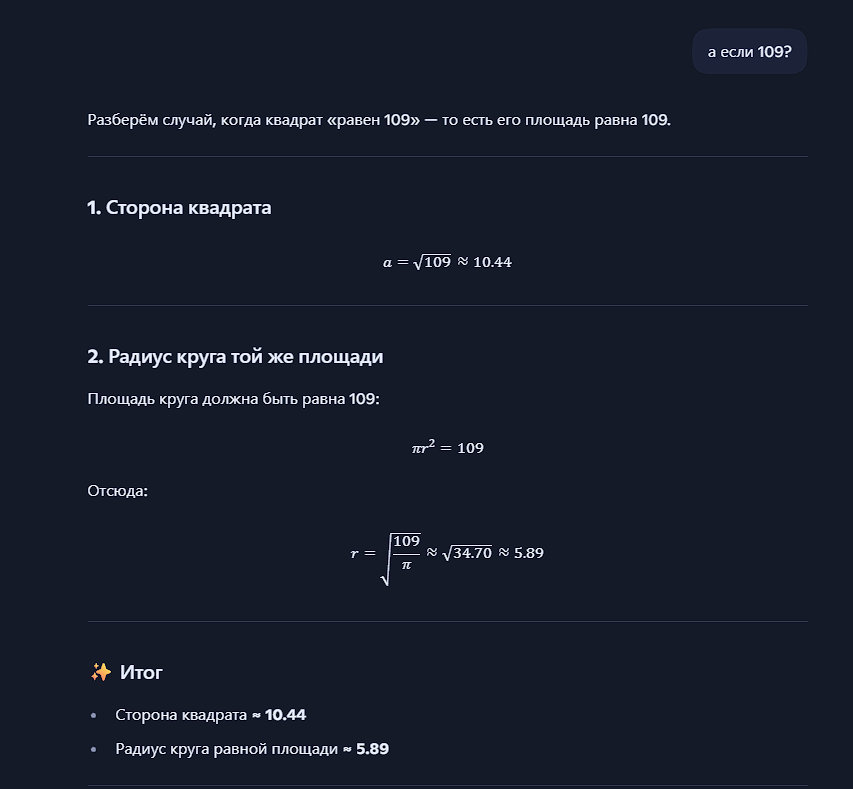Click the bold 10.44 value in summary

point(285,714)
